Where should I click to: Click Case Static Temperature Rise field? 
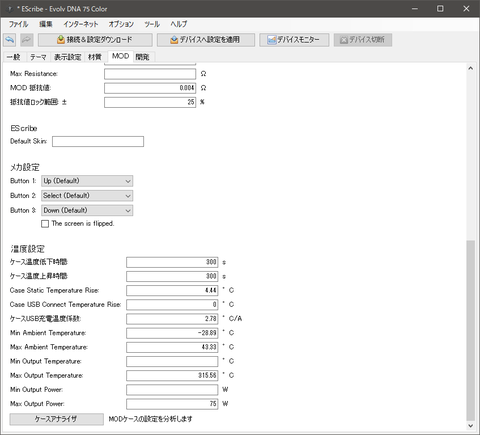coord(172,290)
